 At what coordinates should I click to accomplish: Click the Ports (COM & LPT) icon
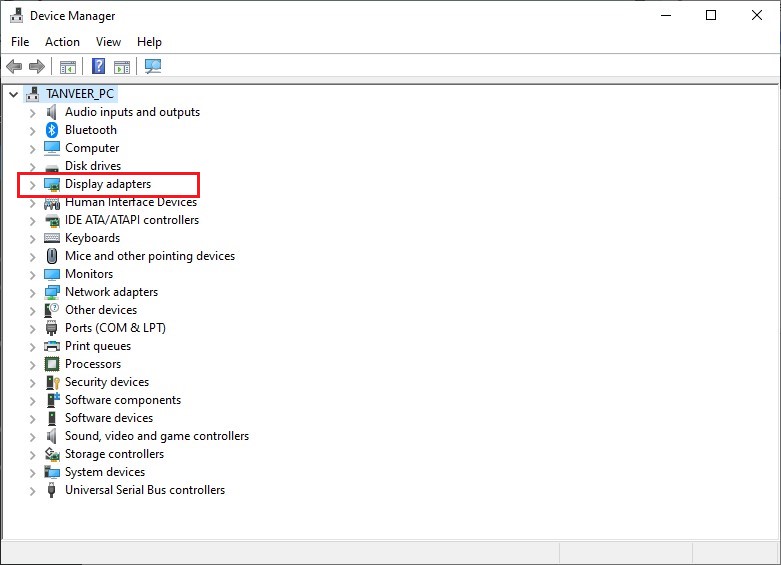[51, 328]
